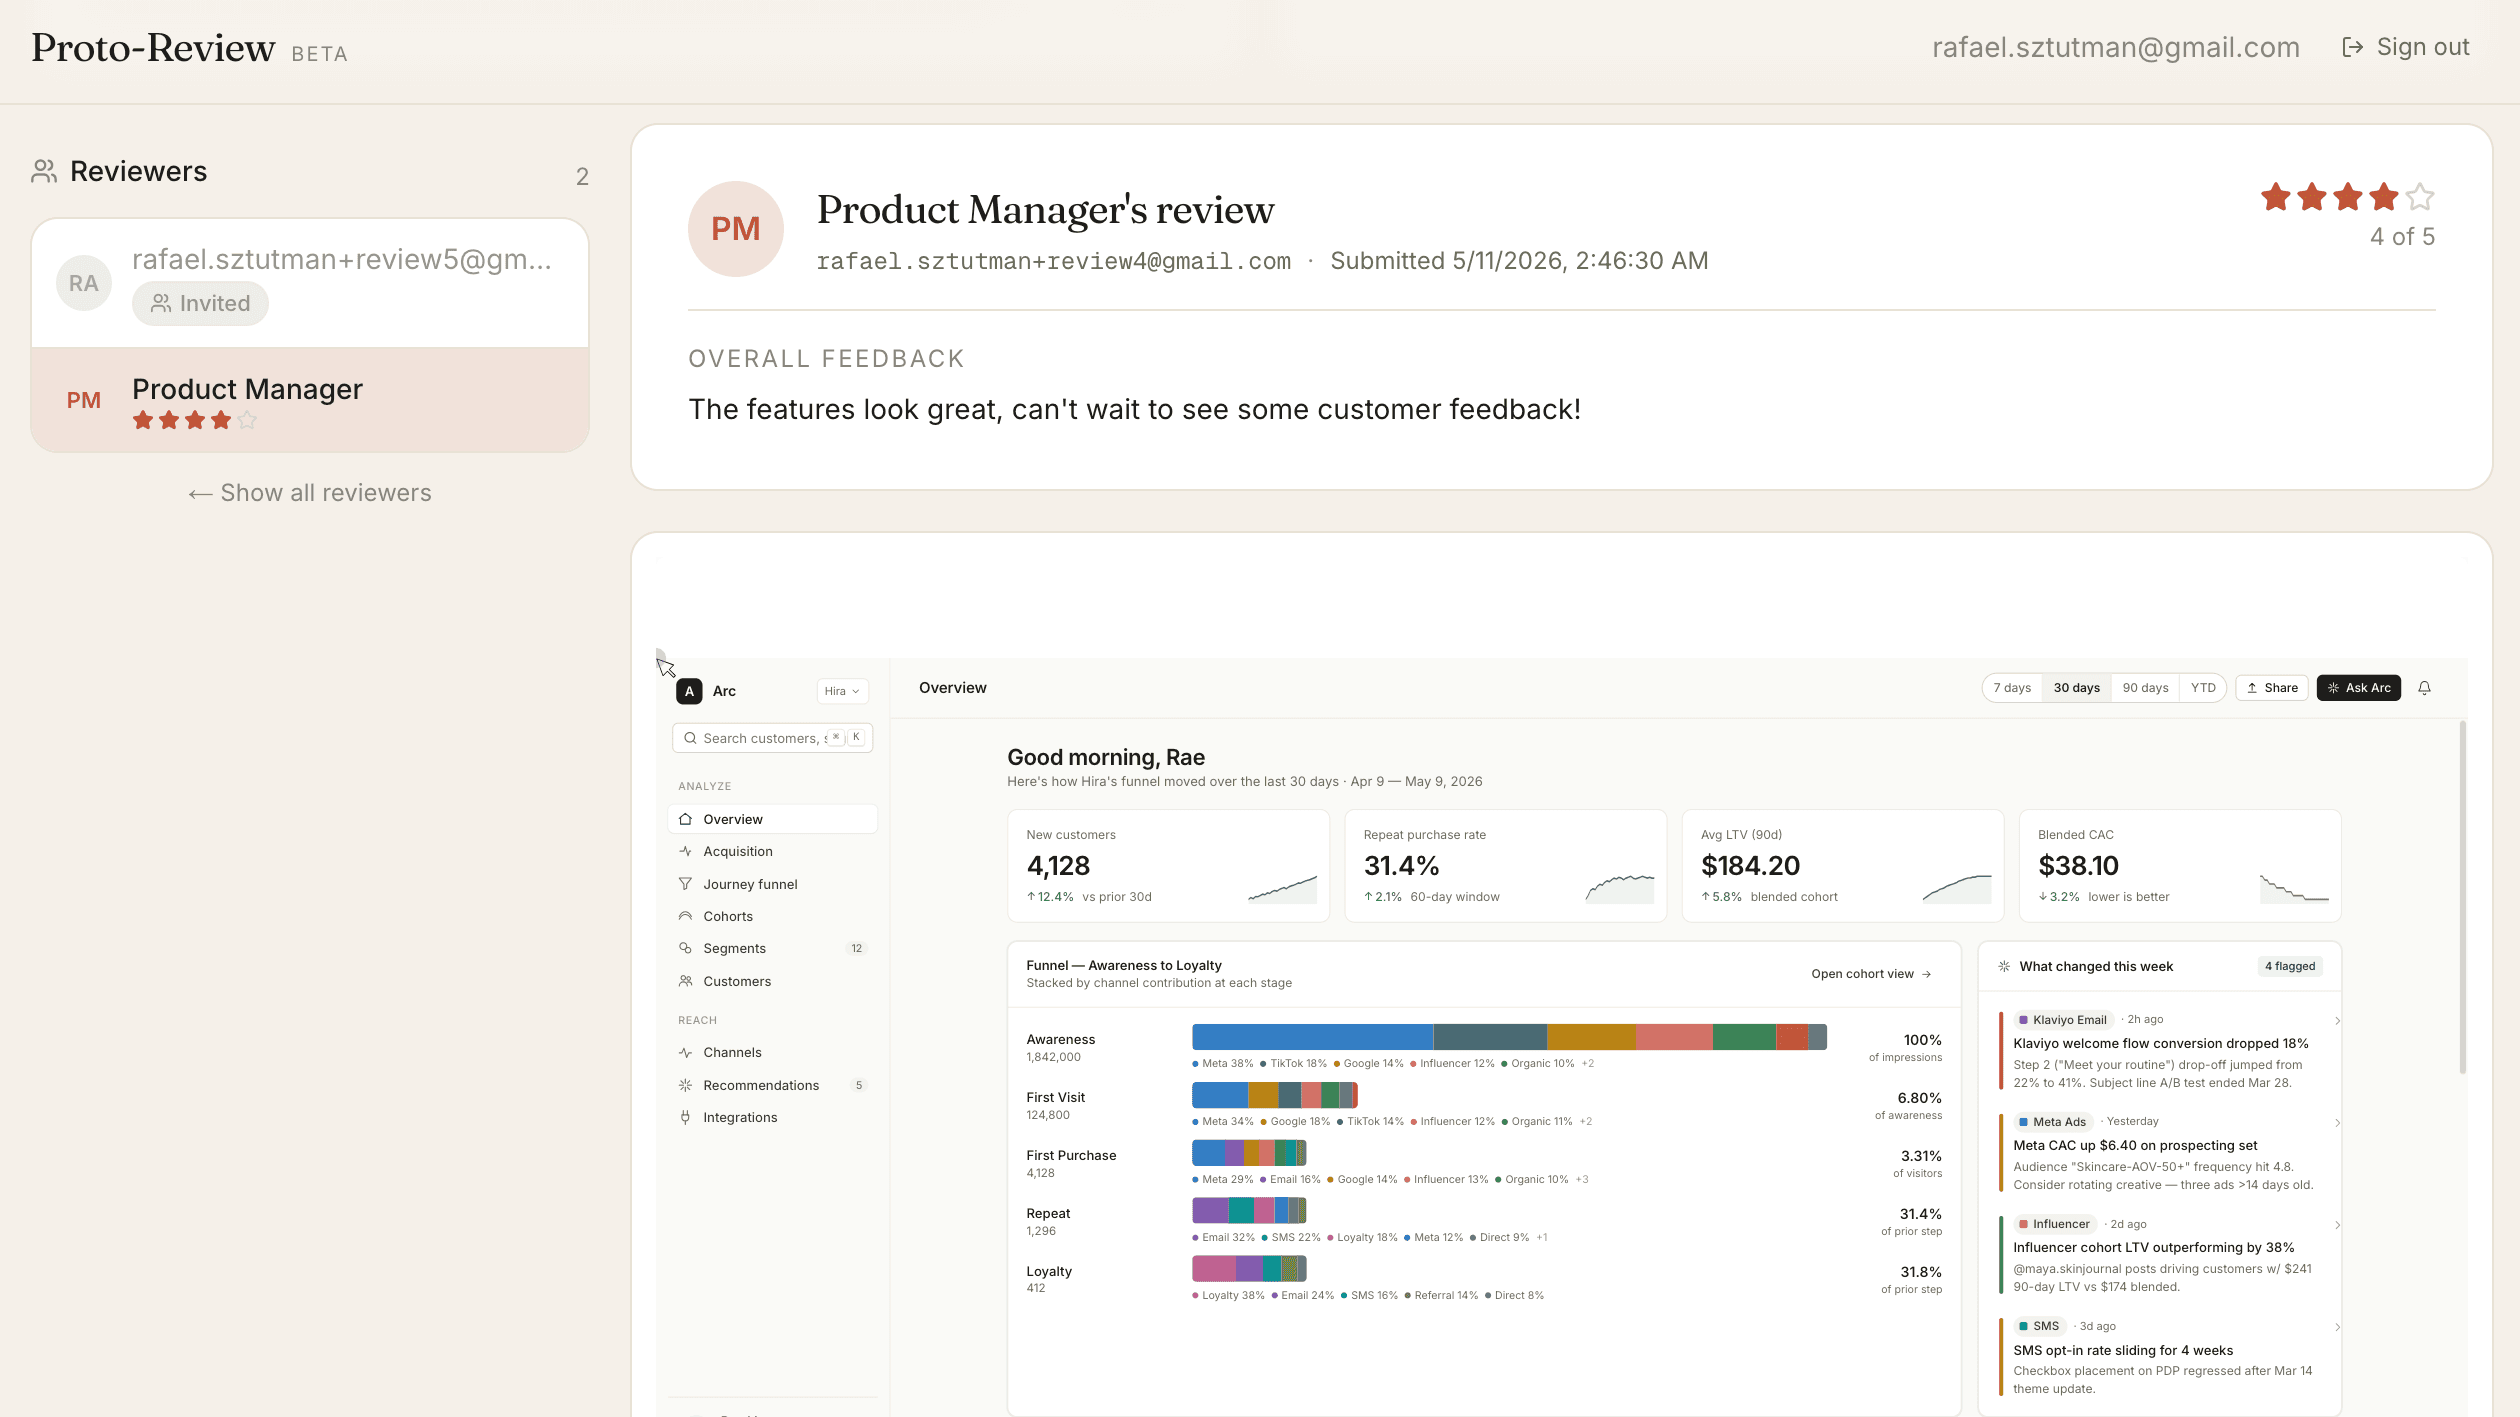Screen dimensions: 2520x1417
Task: Click the Arc logo icon
Action: tap(689, 691)
